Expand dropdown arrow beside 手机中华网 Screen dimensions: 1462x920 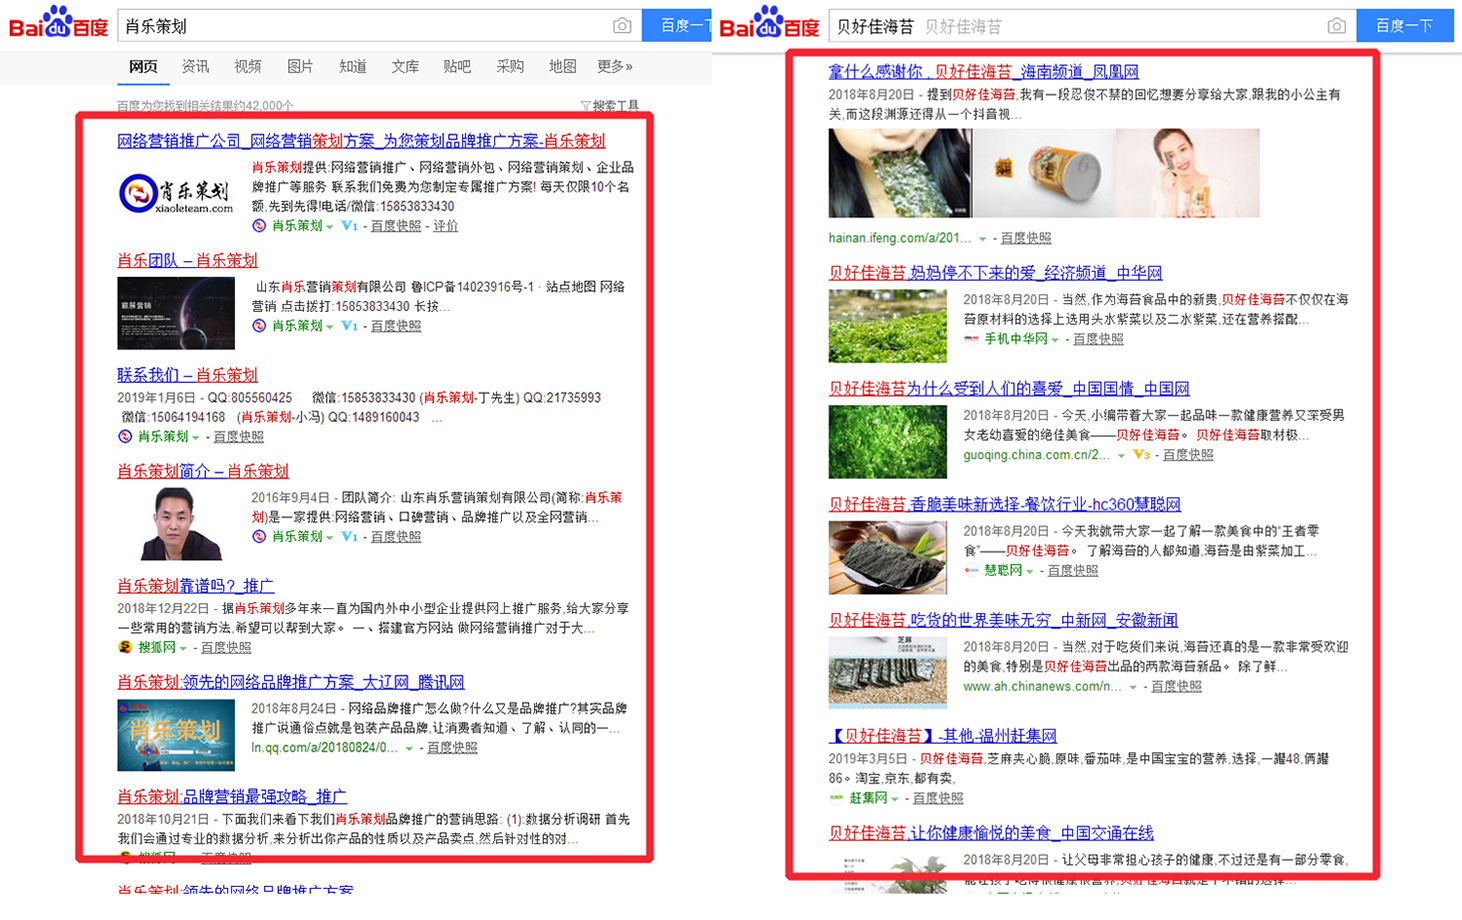[x=1055, y=340]
